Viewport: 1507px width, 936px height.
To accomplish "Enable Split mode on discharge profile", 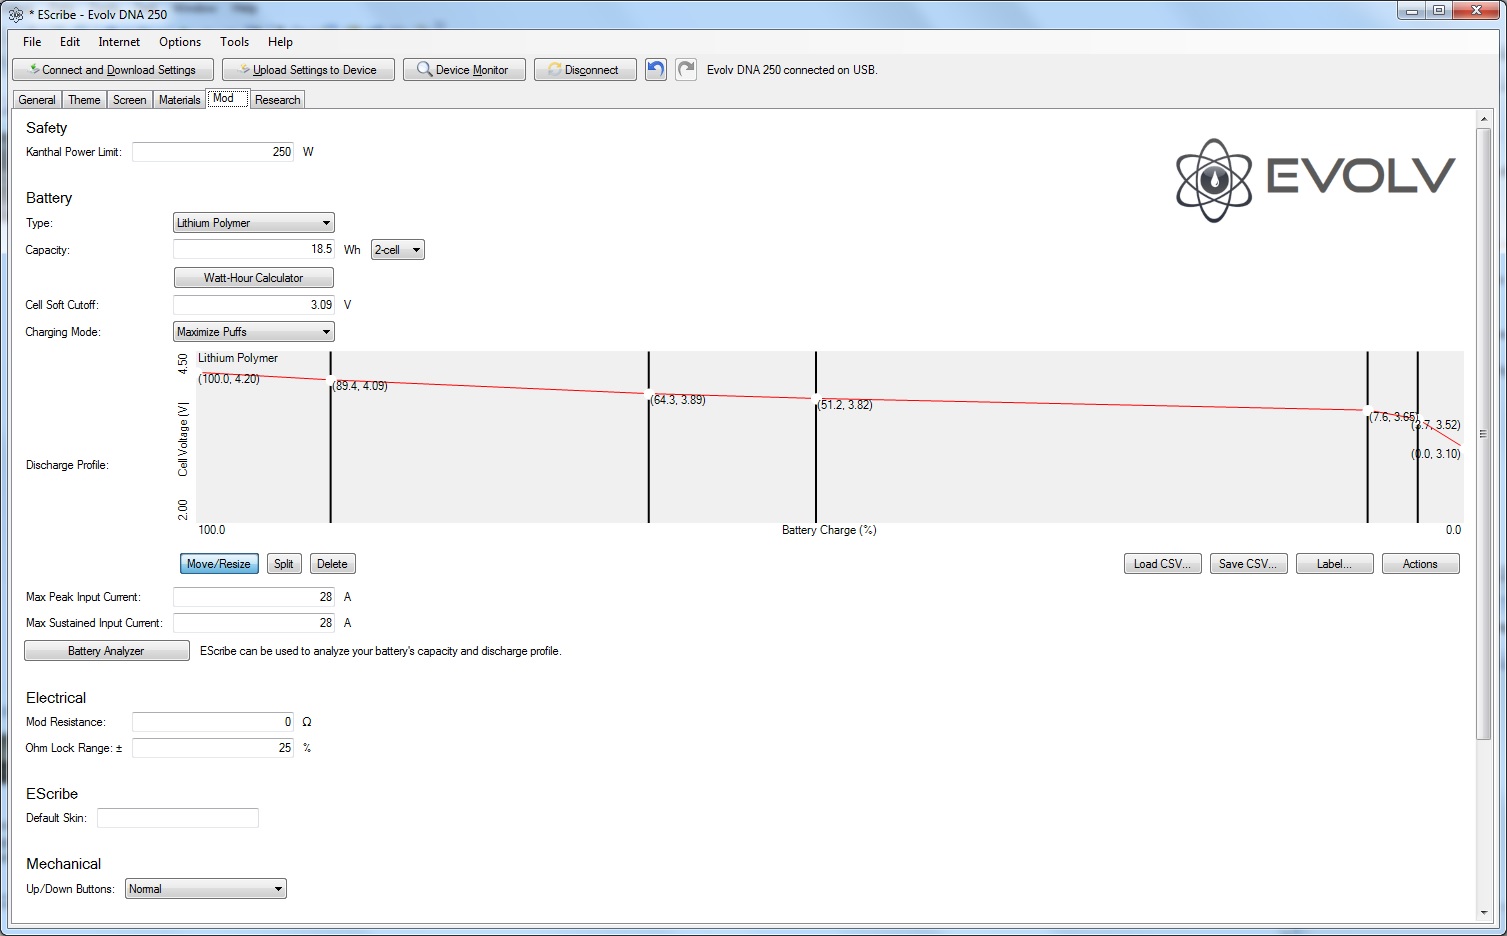I will pos(284,564).
